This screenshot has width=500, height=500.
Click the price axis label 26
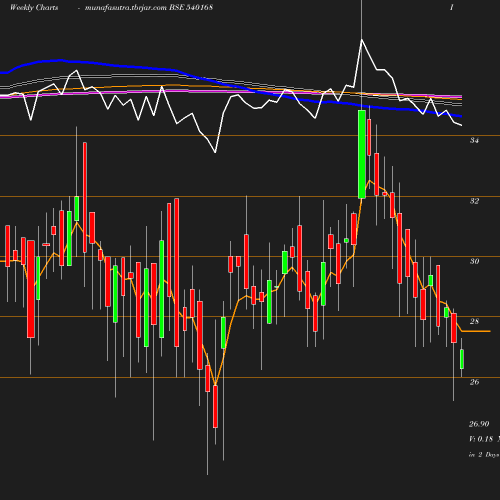point(474,382)
